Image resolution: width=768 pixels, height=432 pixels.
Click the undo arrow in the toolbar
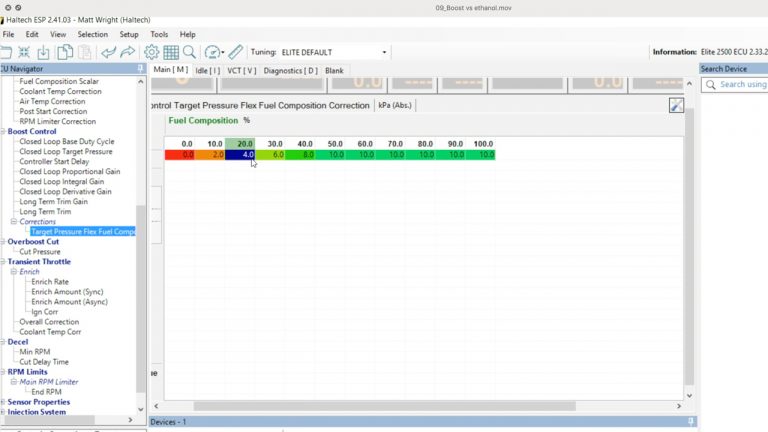[109, 52]
